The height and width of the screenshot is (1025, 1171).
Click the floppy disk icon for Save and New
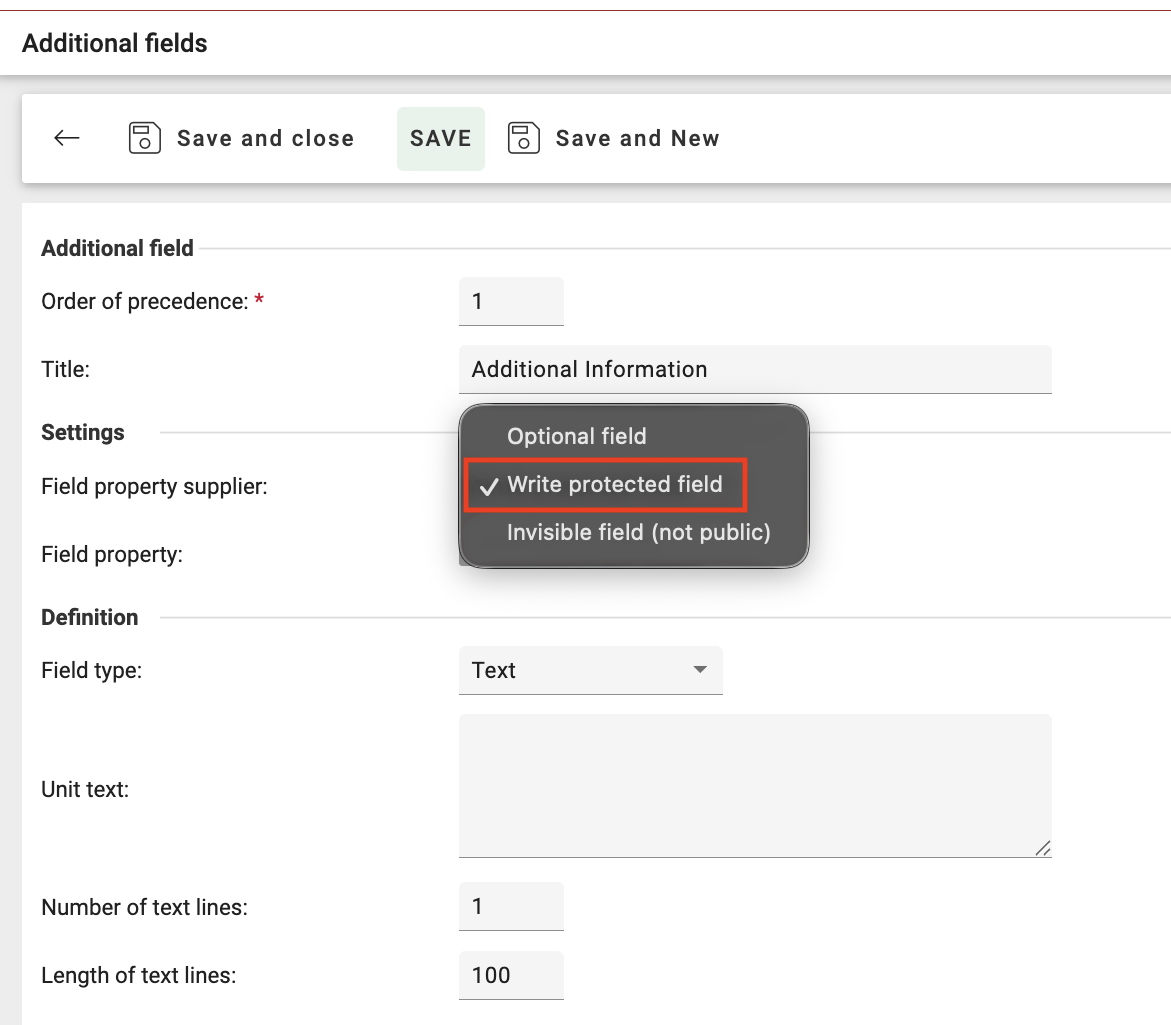pyautogui.click(x=524, y=138)
